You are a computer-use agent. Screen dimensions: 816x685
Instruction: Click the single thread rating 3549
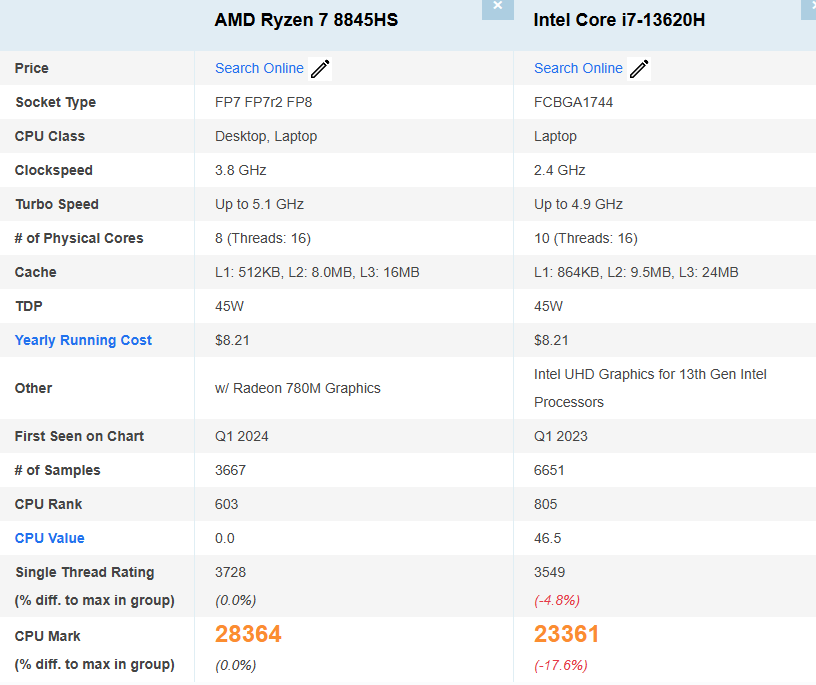point(549,573)
